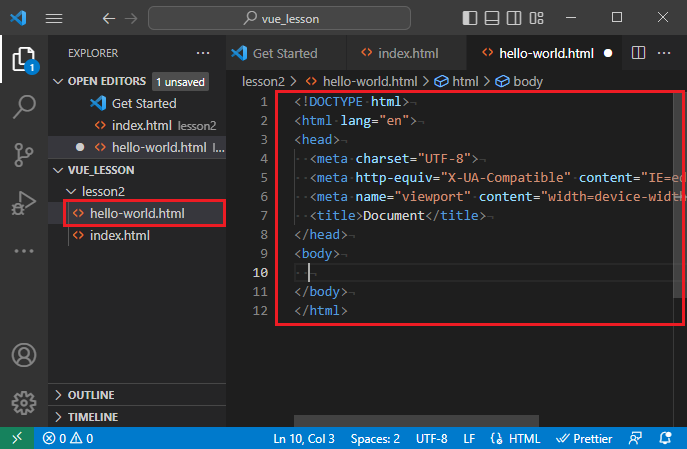Open Explorer Views and More Actions ellipsis

point(203,53)
